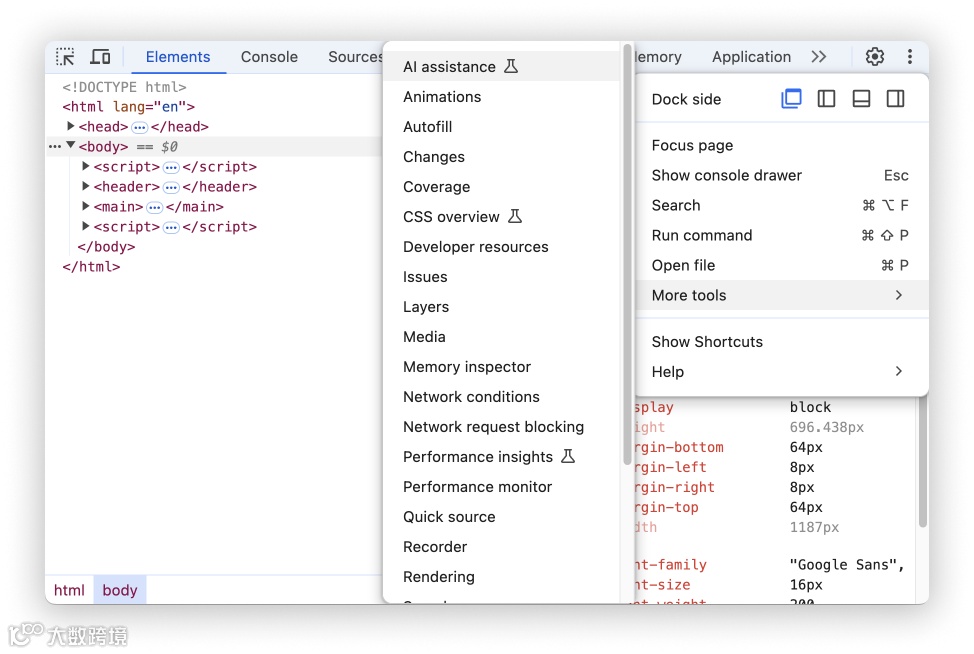This screenshot has width=974, height=654.
Task: Choose Open file
Action: pyautogui.click(x=782, y=265)
